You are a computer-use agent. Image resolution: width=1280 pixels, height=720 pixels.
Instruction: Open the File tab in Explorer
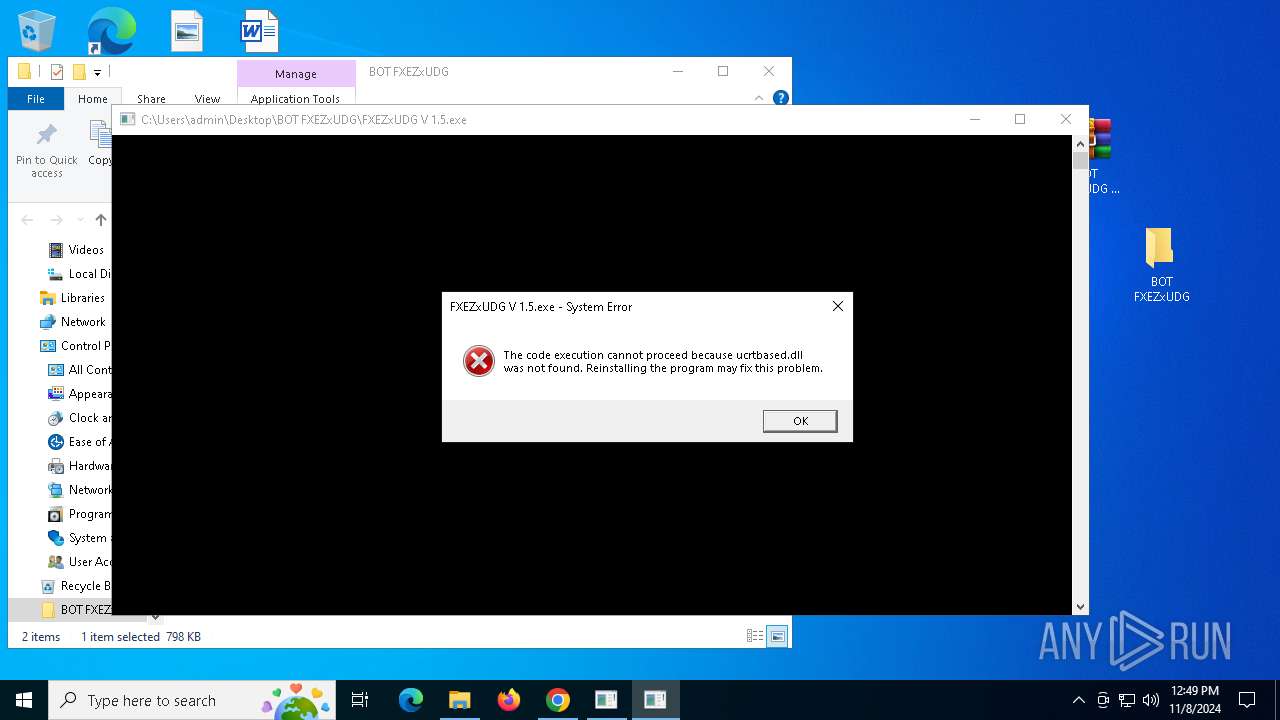(x=36, y=99)
